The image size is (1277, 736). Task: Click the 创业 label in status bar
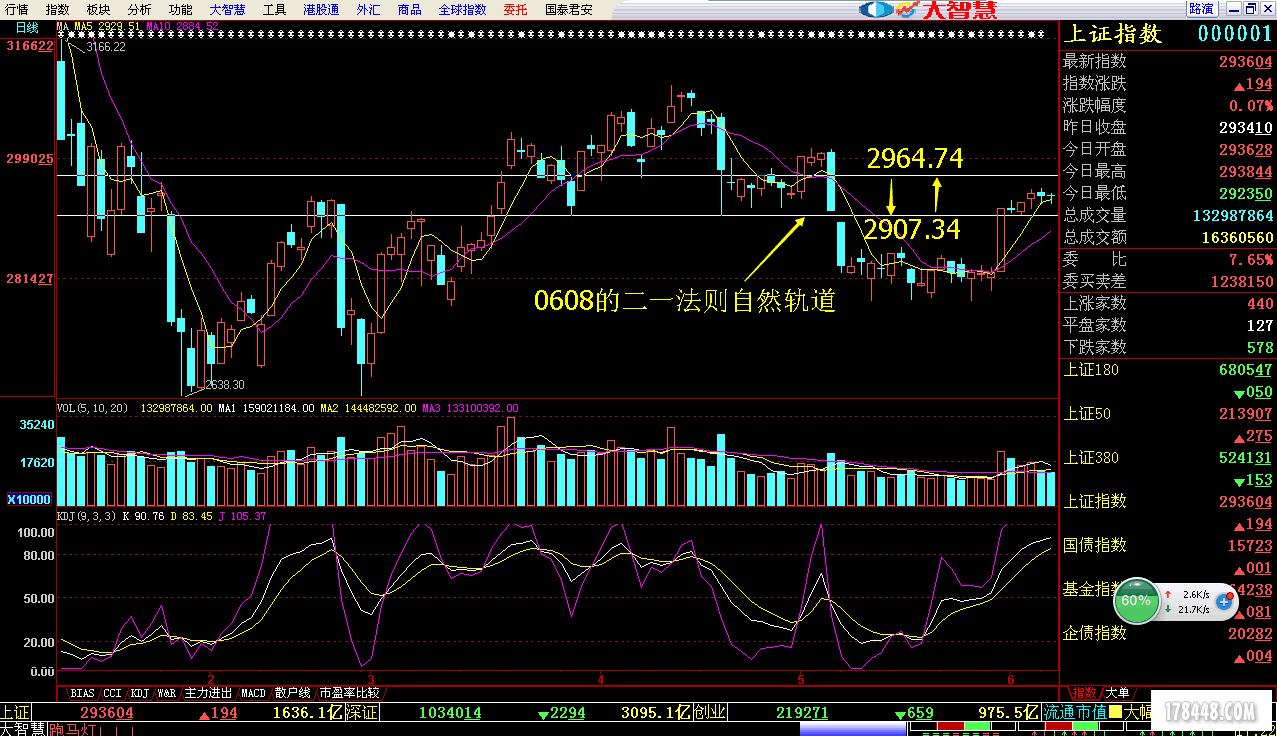tap(710, 713)
